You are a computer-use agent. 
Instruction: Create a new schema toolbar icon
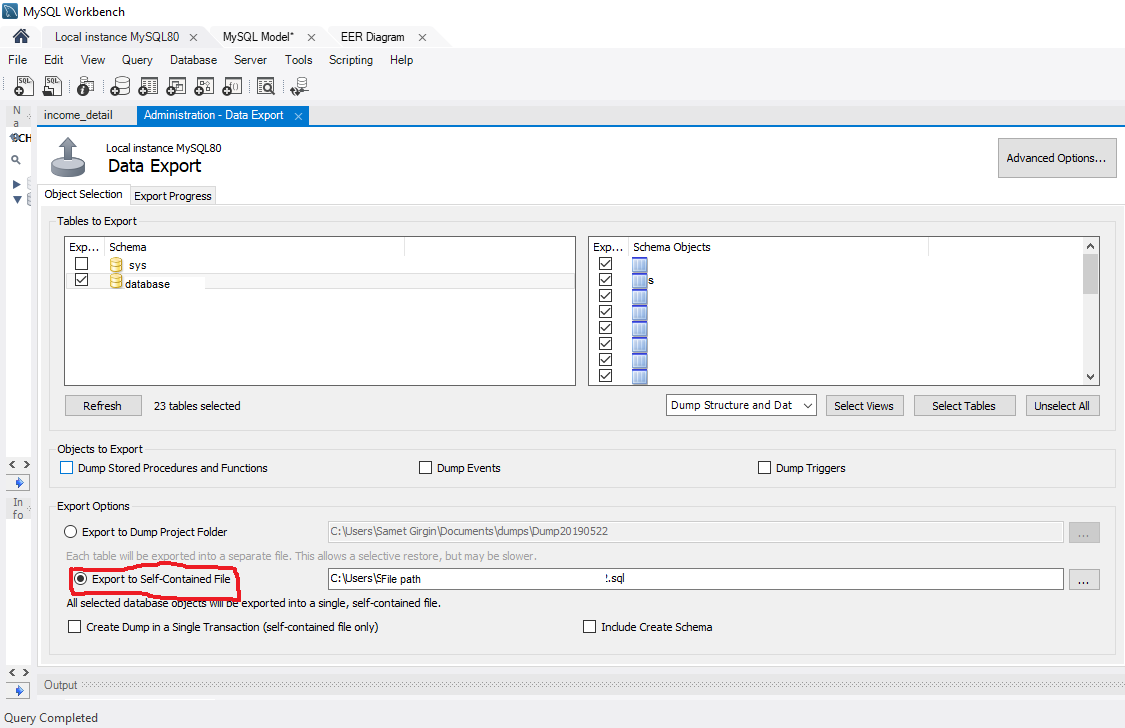(120, 86)
